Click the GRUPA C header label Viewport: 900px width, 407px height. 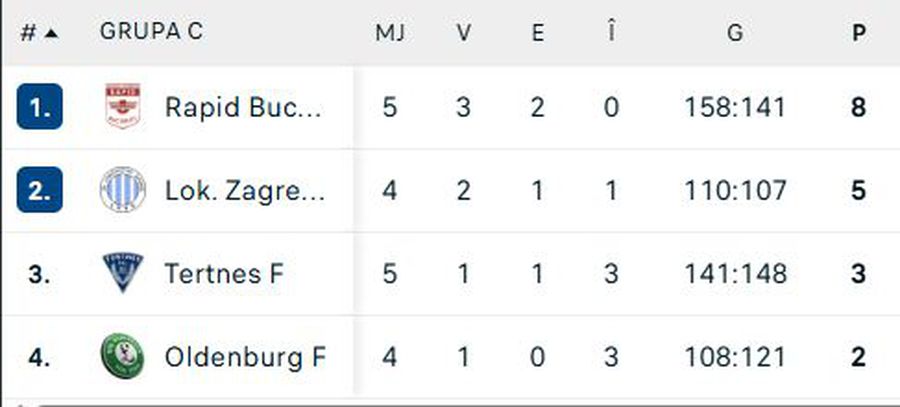click(151, 32)
